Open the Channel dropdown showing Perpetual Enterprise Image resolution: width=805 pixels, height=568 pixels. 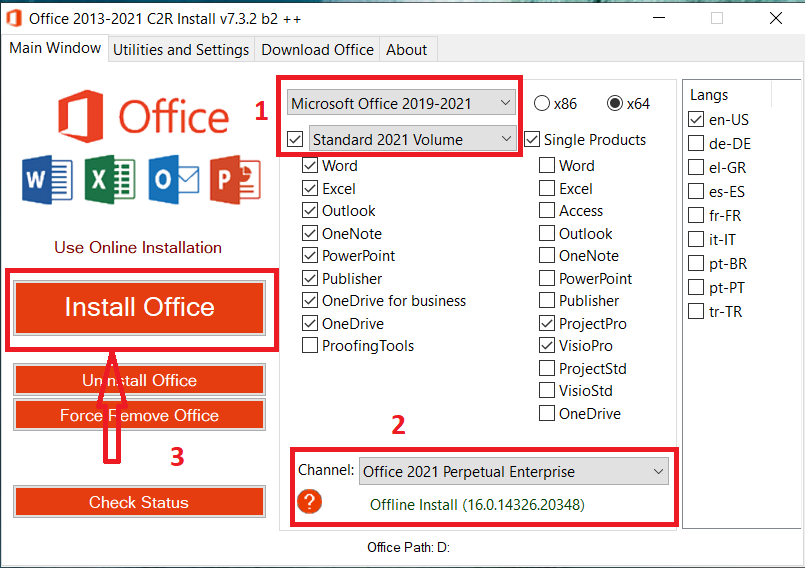(513, 471)
